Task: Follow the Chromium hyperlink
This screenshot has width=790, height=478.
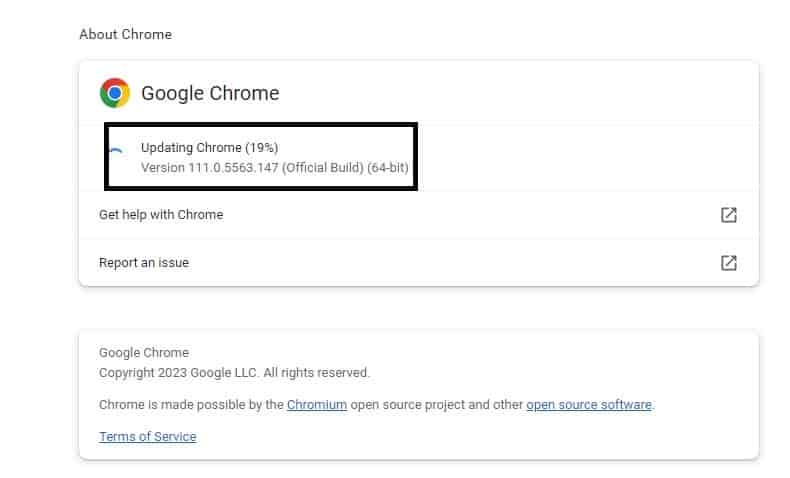Action: [317, 404]
